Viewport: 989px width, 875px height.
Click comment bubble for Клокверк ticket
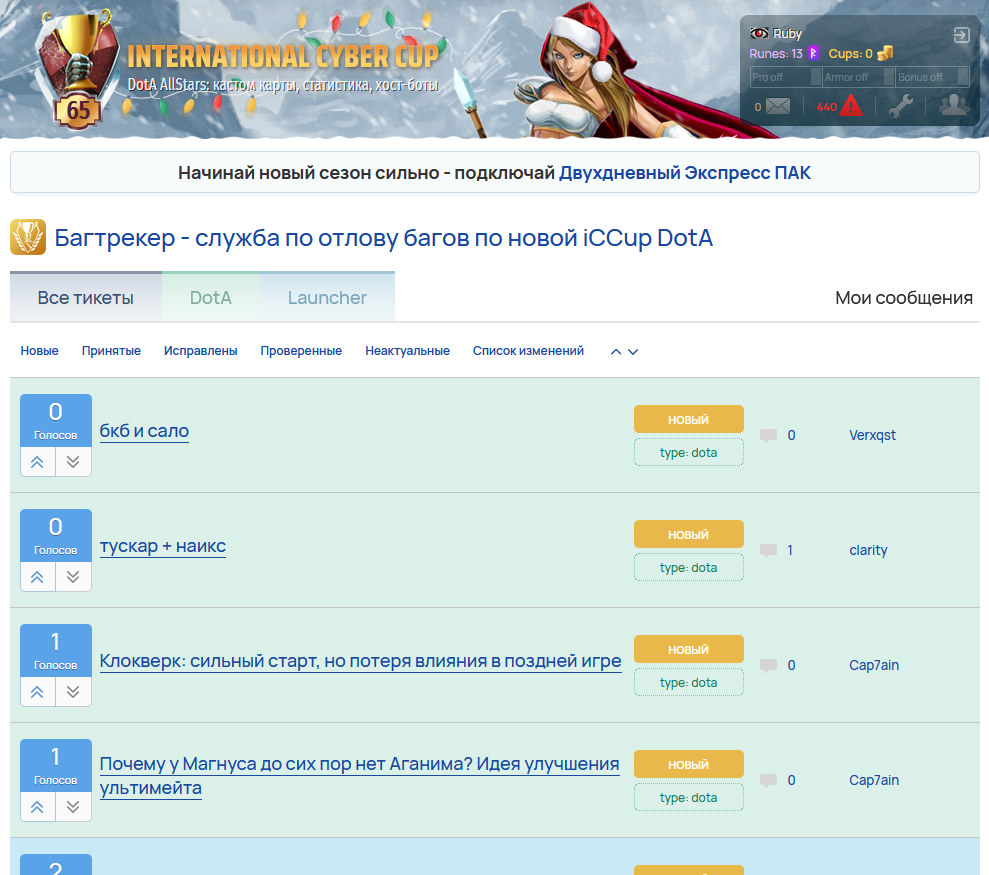pos(768,665)
